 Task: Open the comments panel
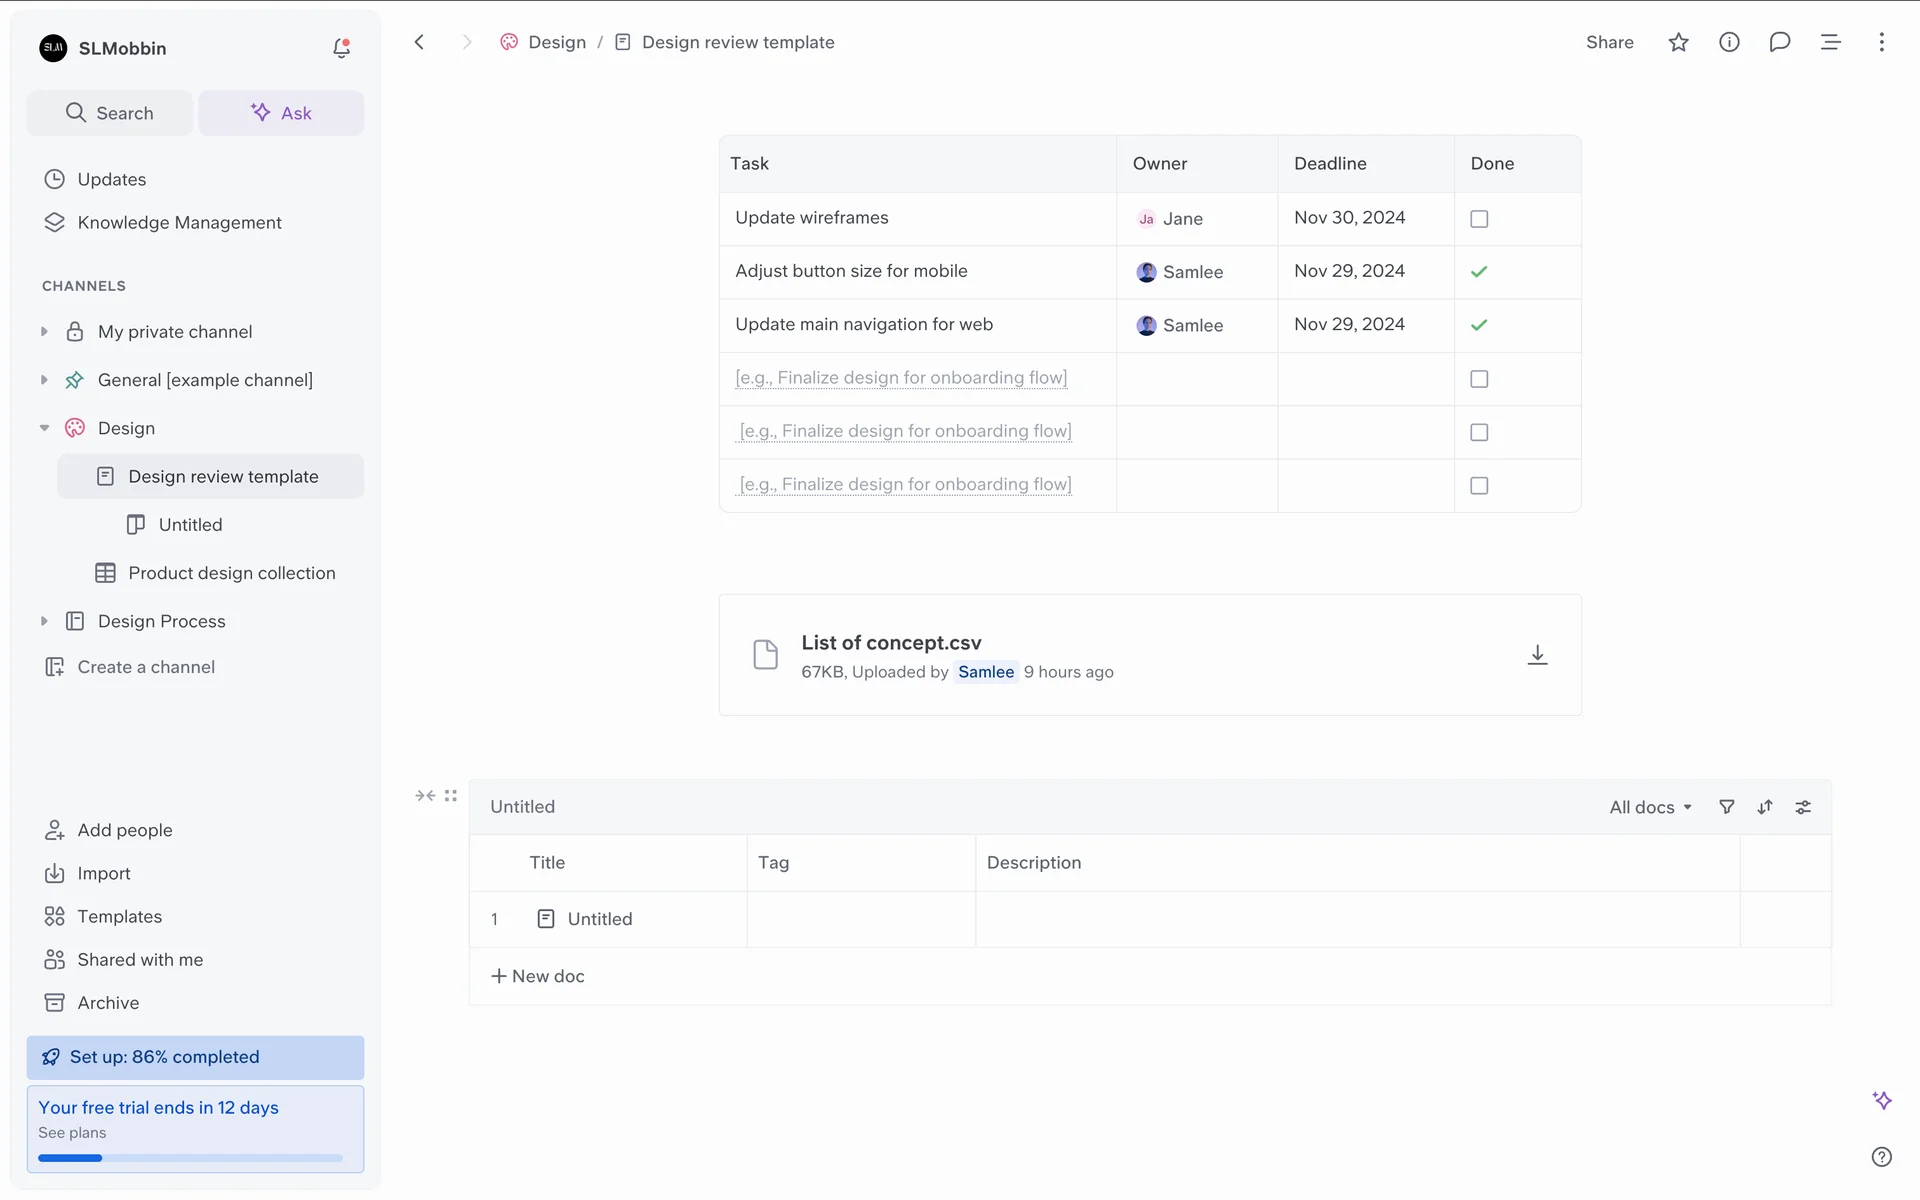click(x=1779, y=42)
